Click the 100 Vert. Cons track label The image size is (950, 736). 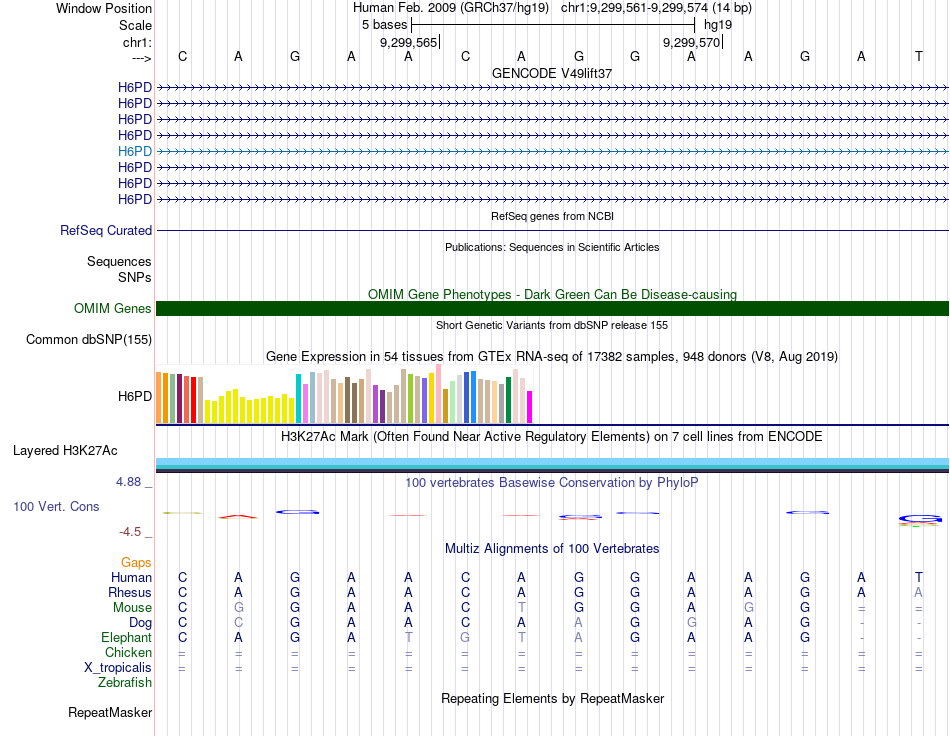click(56, 507)
